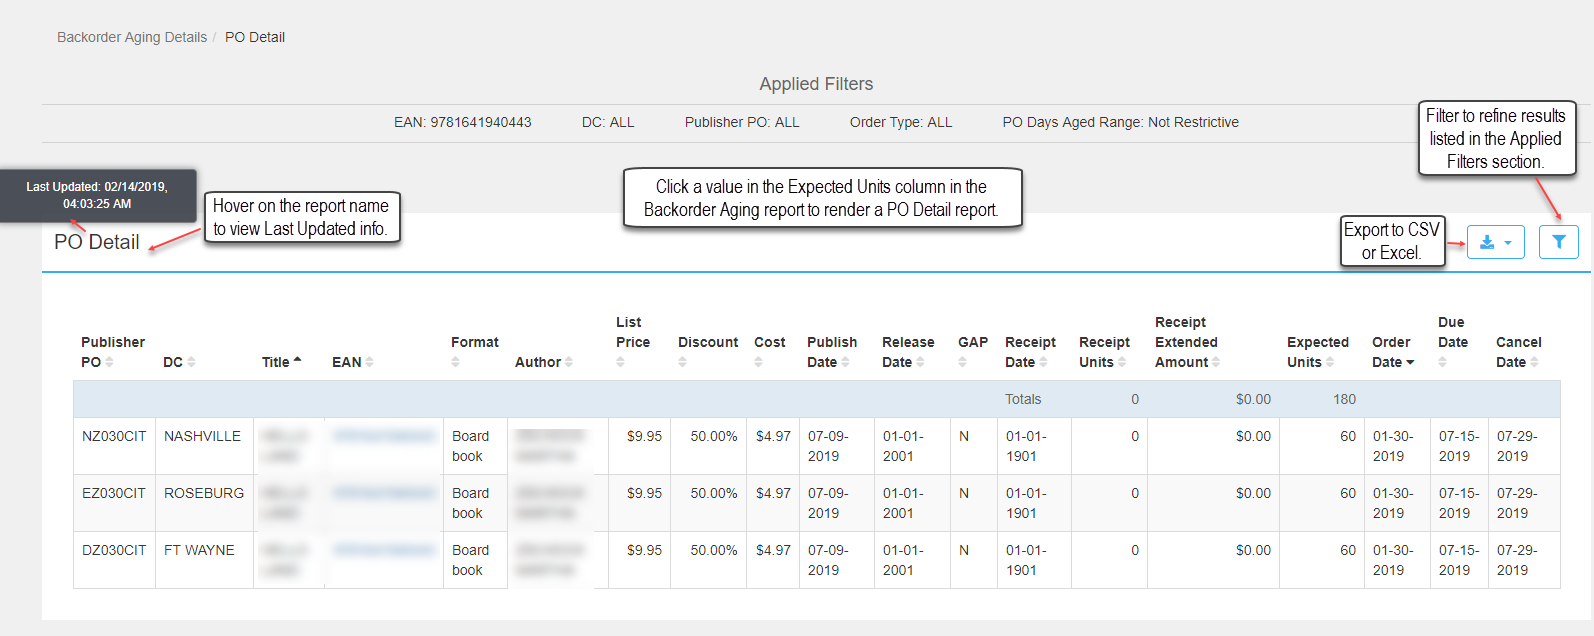Sort by Publisher PO column arrows
This screenshot has height=636, width=1594.
point(110,362)
